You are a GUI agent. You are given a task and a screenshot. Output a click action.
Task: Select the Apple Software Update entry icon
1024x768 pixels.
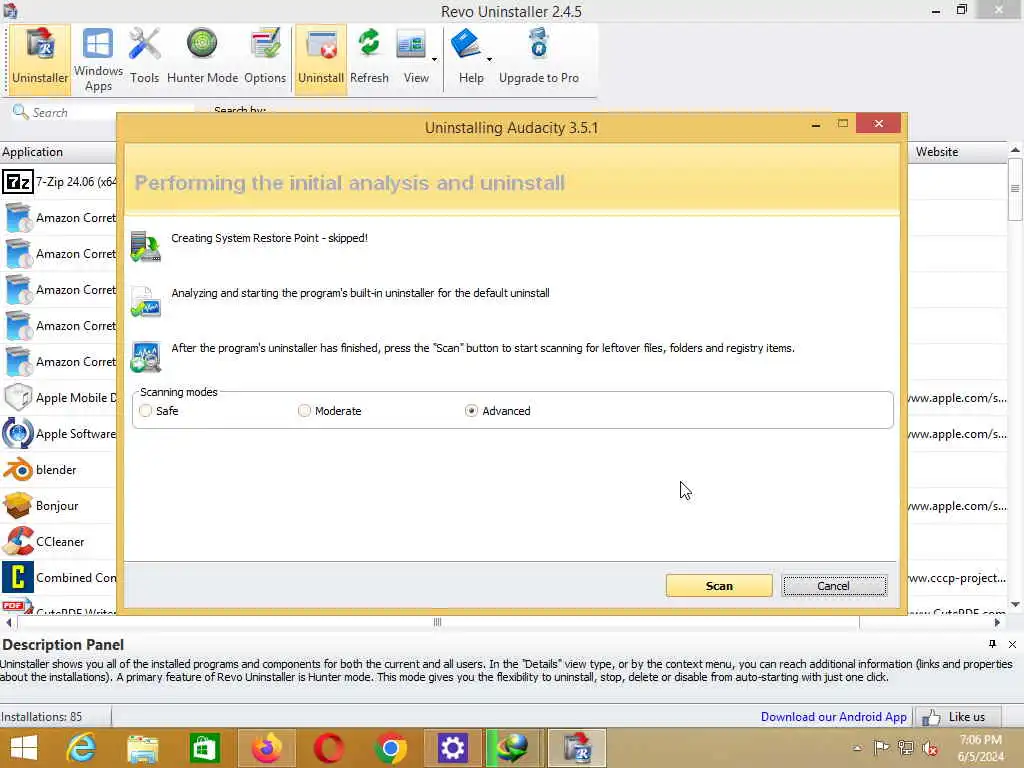pos(18,433)
